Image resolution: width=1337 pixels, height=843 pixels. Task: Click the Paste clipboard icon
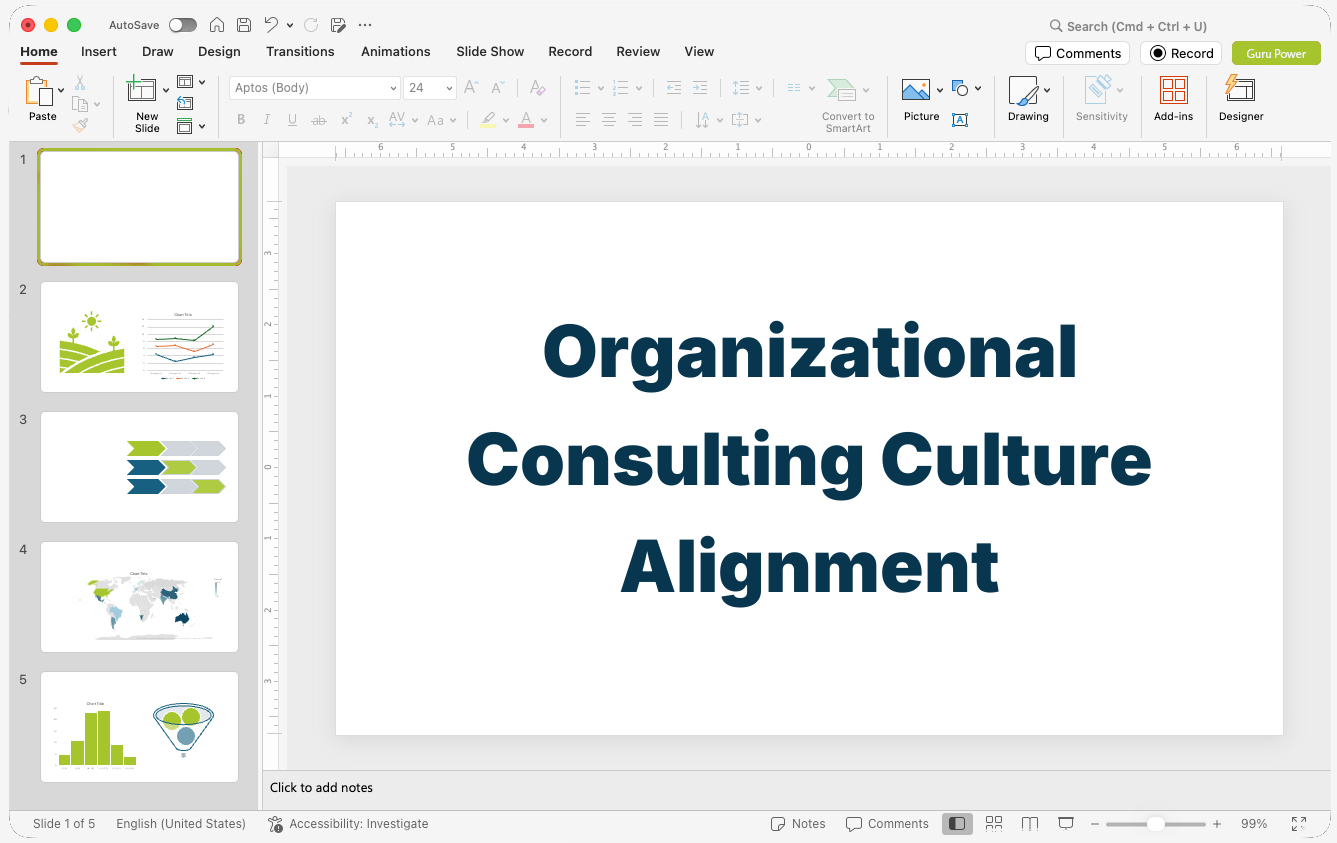click(x=39, y=91)
